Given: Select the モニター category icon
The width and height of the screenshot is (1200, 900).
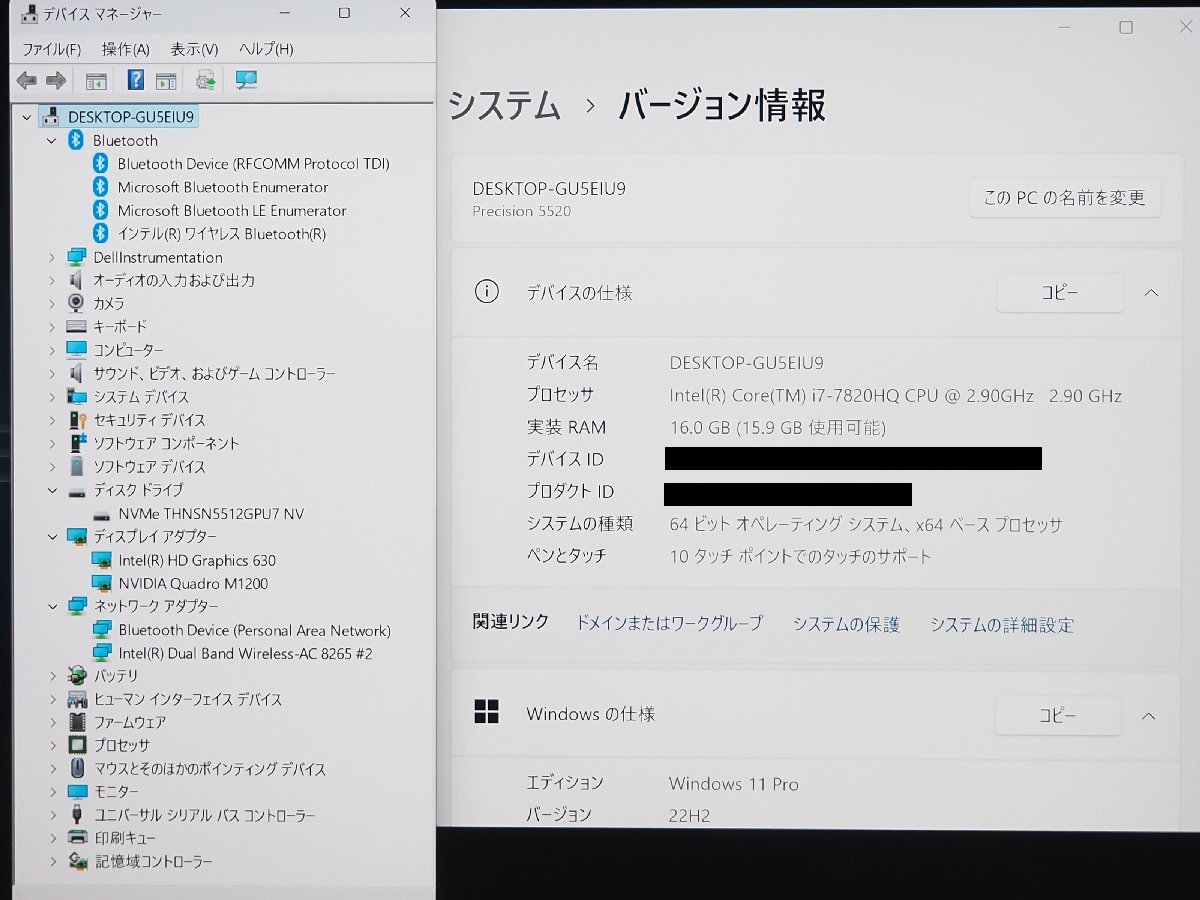Looking at the screenshot, I should (77, 792).
